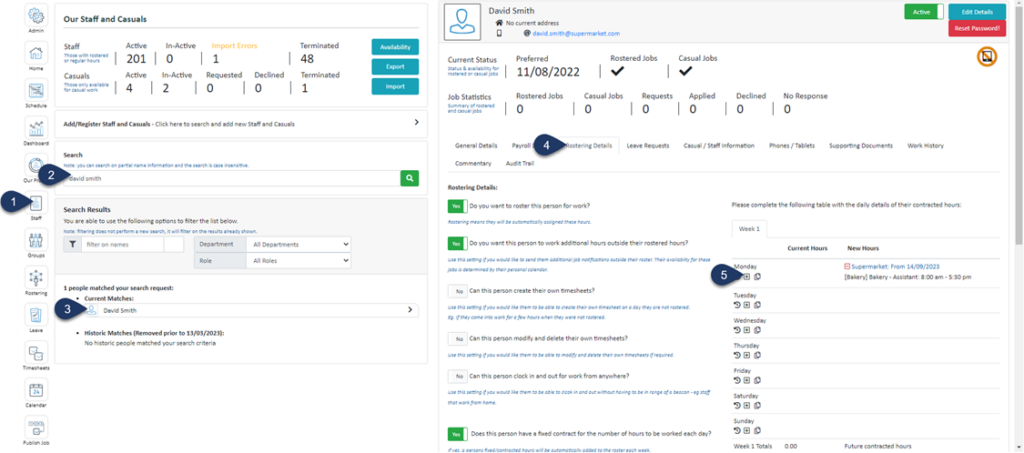Viewport: 1024px width, 453px height.
Task: Open david.smith@supermarket.com email link
Action: point(576,33)
